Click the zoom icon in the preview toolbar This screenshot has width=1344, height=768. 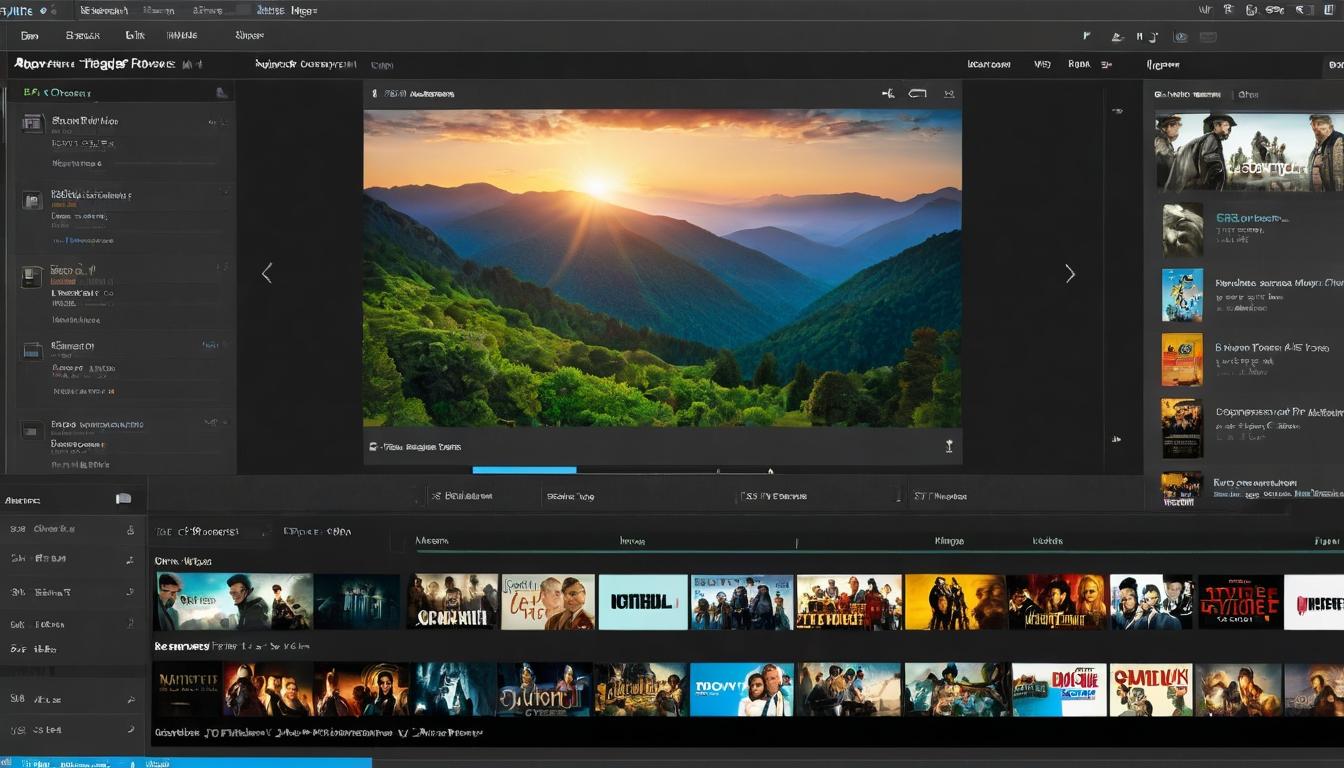(x=948, y=93)
